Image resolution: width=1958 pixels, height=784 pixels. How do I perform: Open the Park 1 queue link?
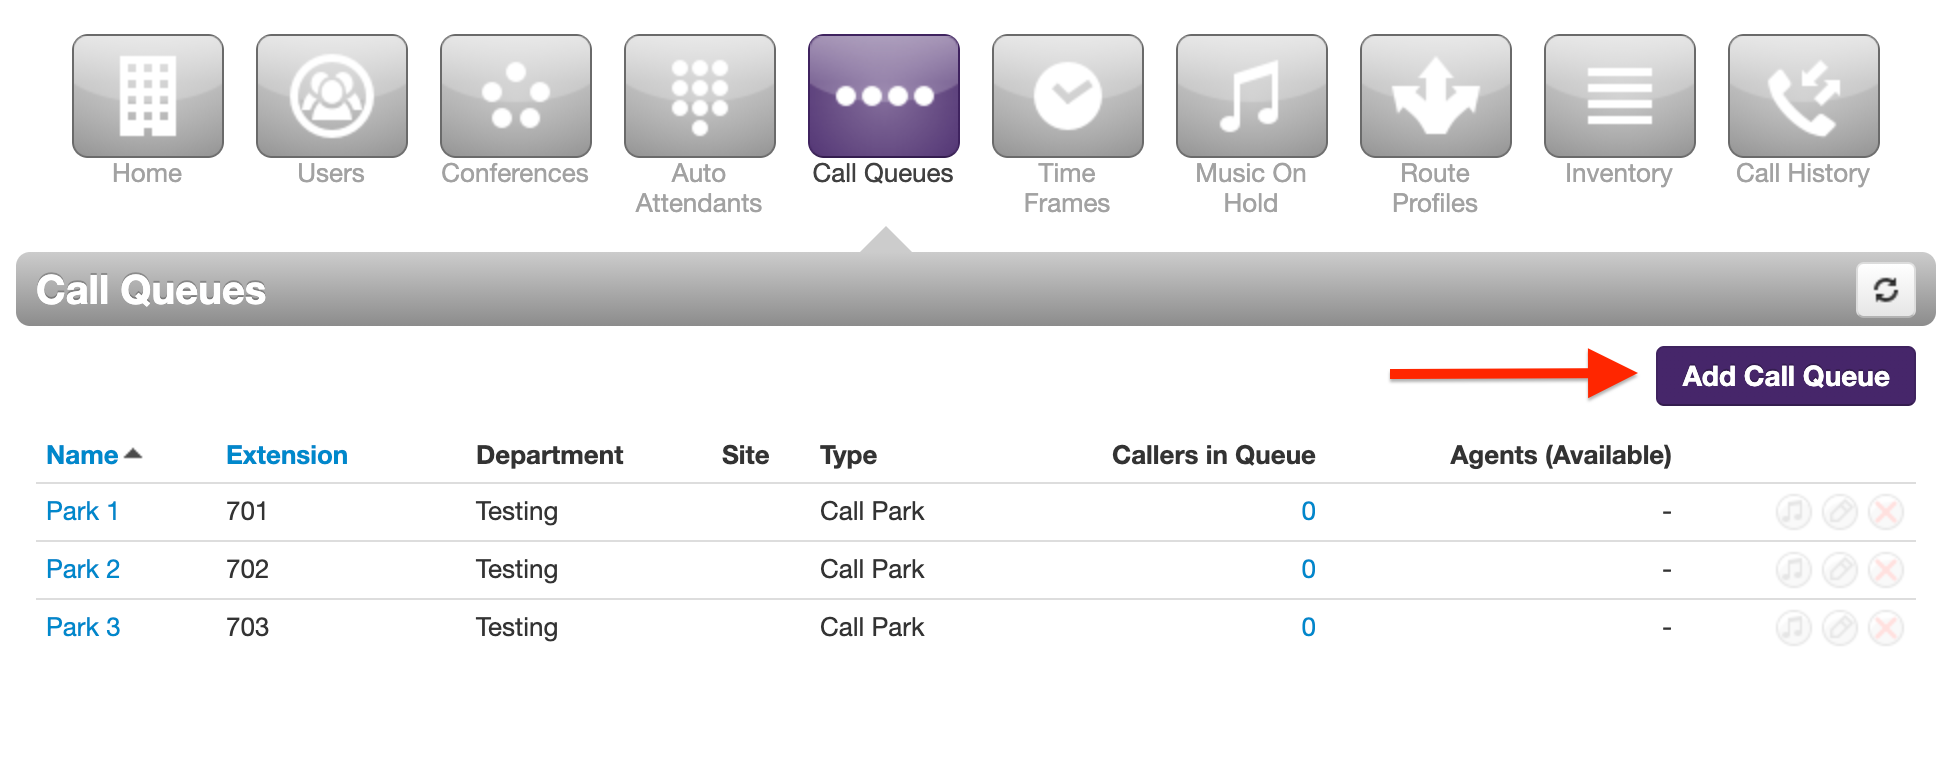coord(83,511)
